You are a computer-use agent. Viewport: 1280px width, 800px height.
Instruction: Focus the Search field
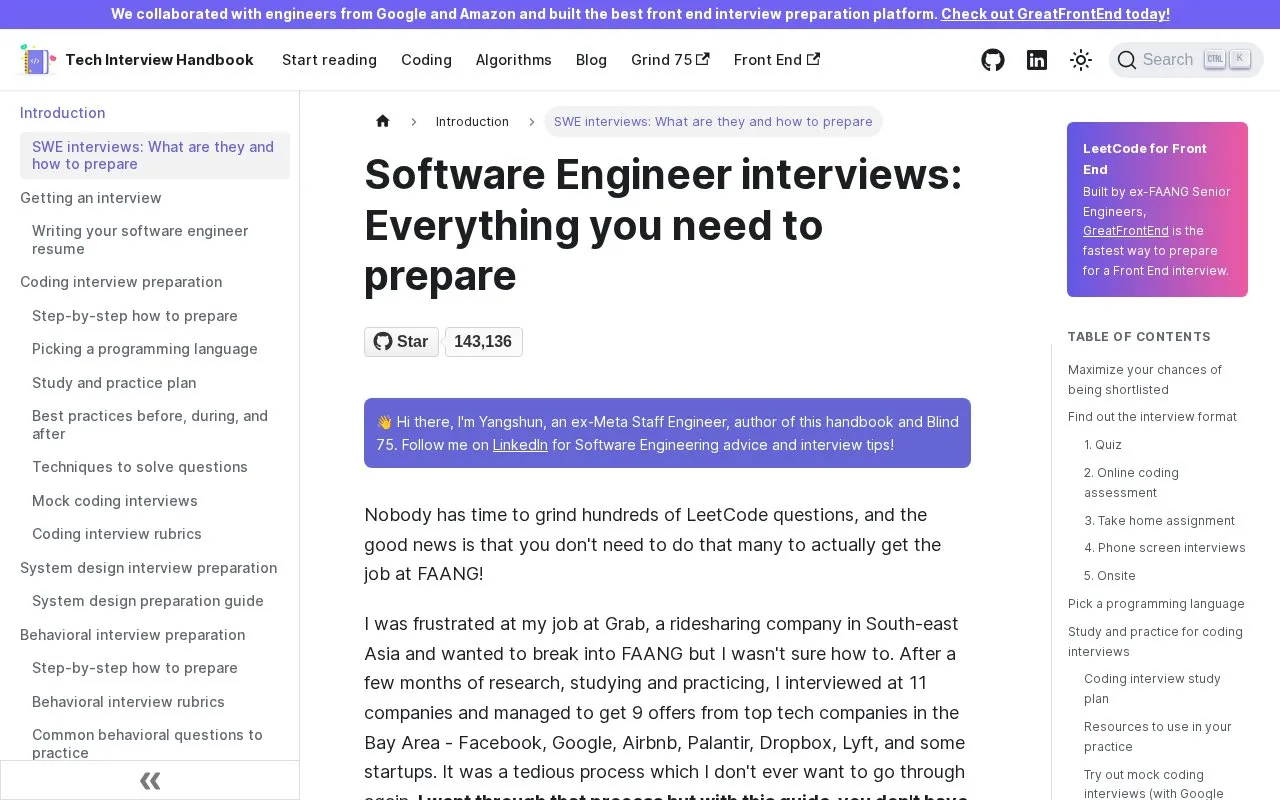[1186, 60]
